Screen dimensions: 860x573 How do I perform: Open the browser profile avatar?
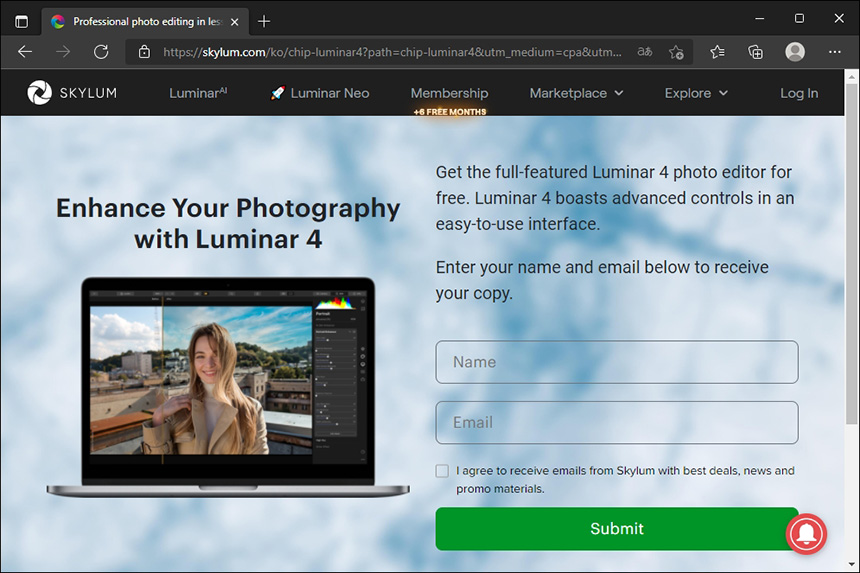coord(795,52)
